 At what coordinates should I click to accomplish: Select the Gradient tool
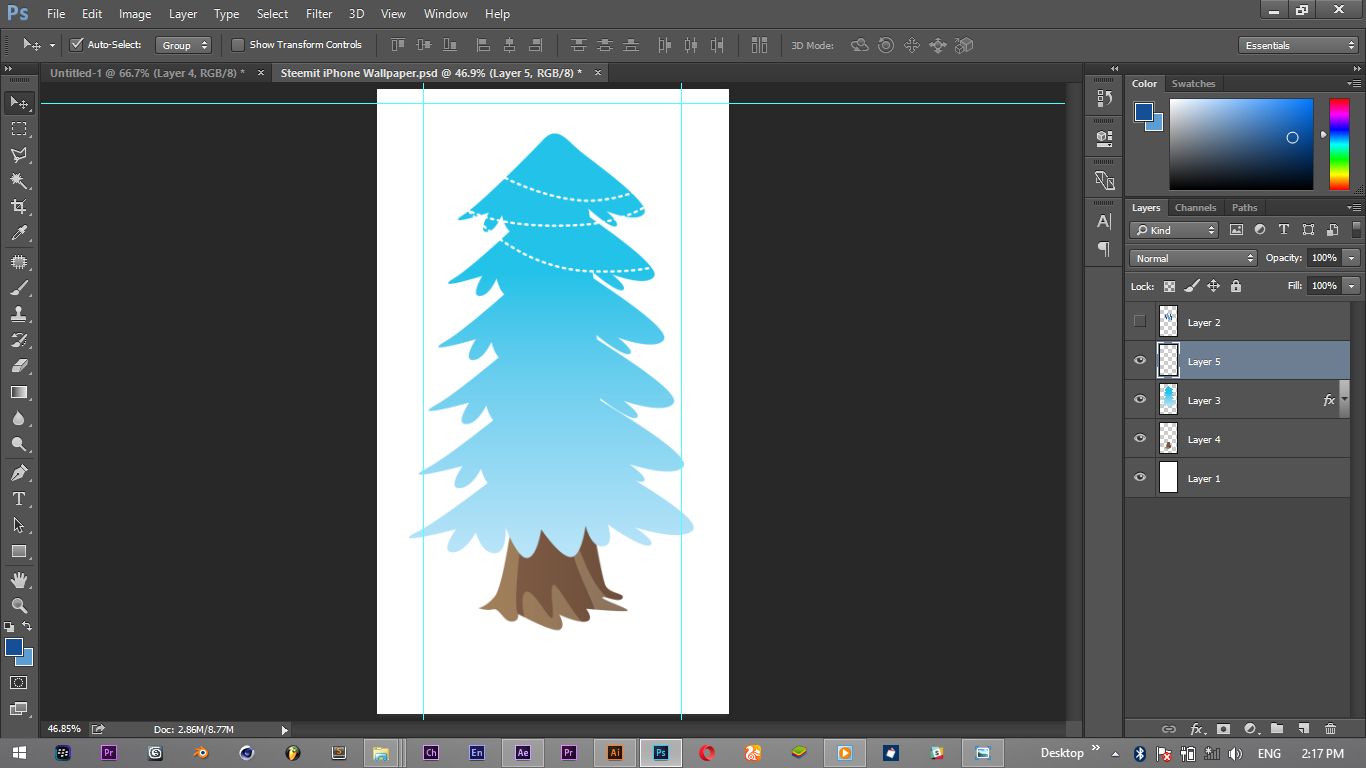(19, 392)
